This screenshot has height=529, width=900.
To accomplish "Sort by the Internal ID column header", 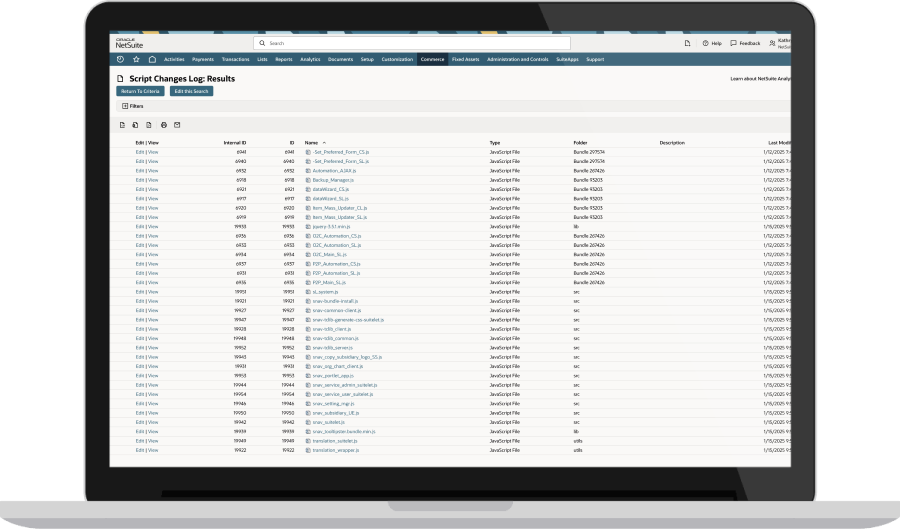I will [x=235, y=143].
